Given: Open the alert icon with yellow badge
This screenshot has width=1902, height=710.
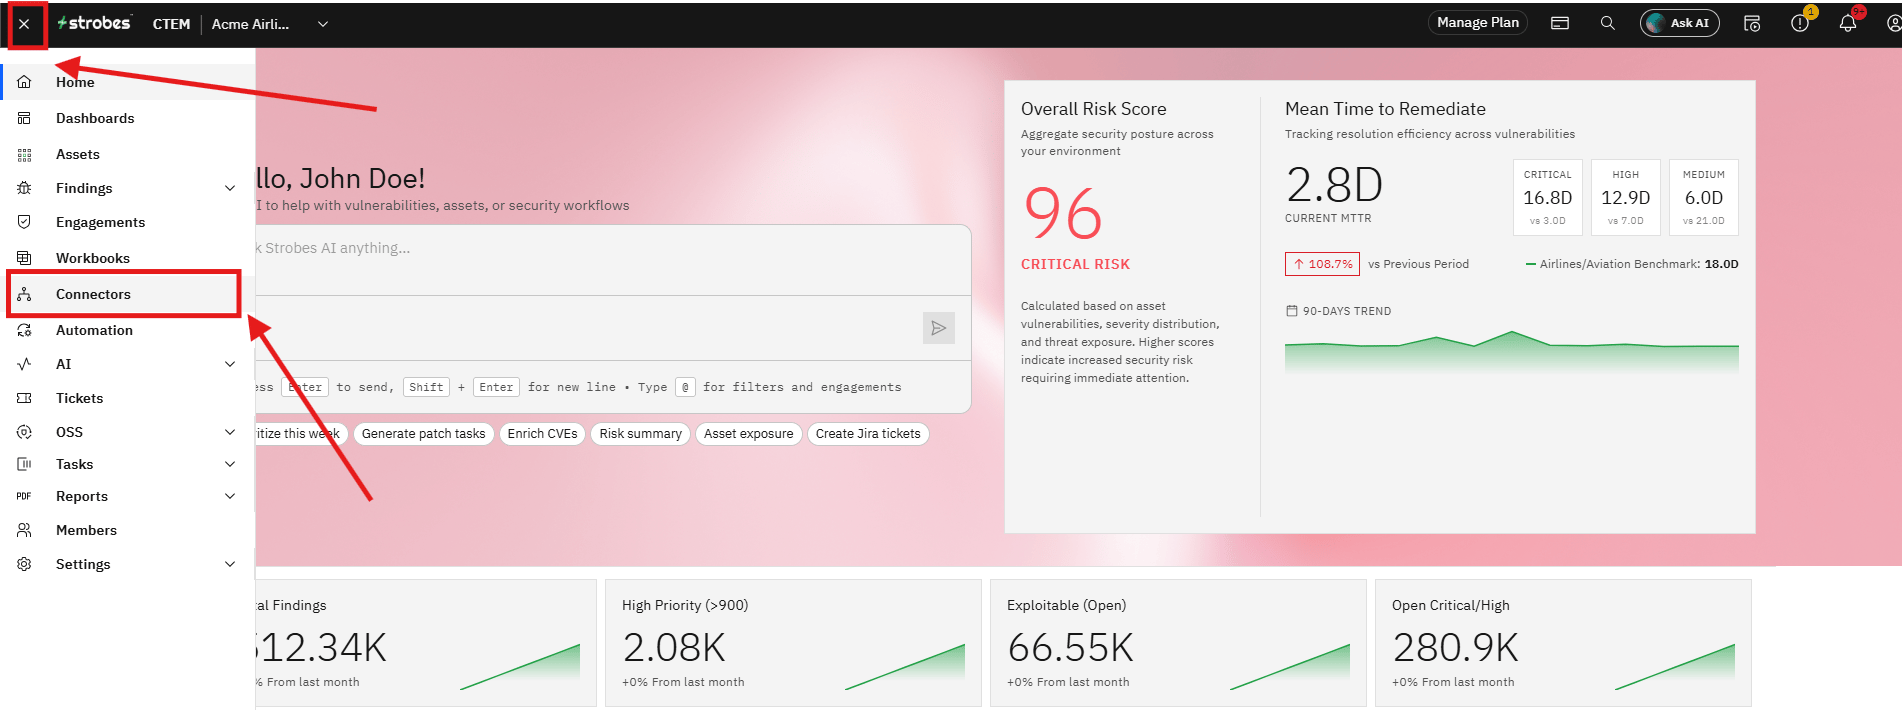Looking at the screenshot, I should click(x=1800, y=22).
